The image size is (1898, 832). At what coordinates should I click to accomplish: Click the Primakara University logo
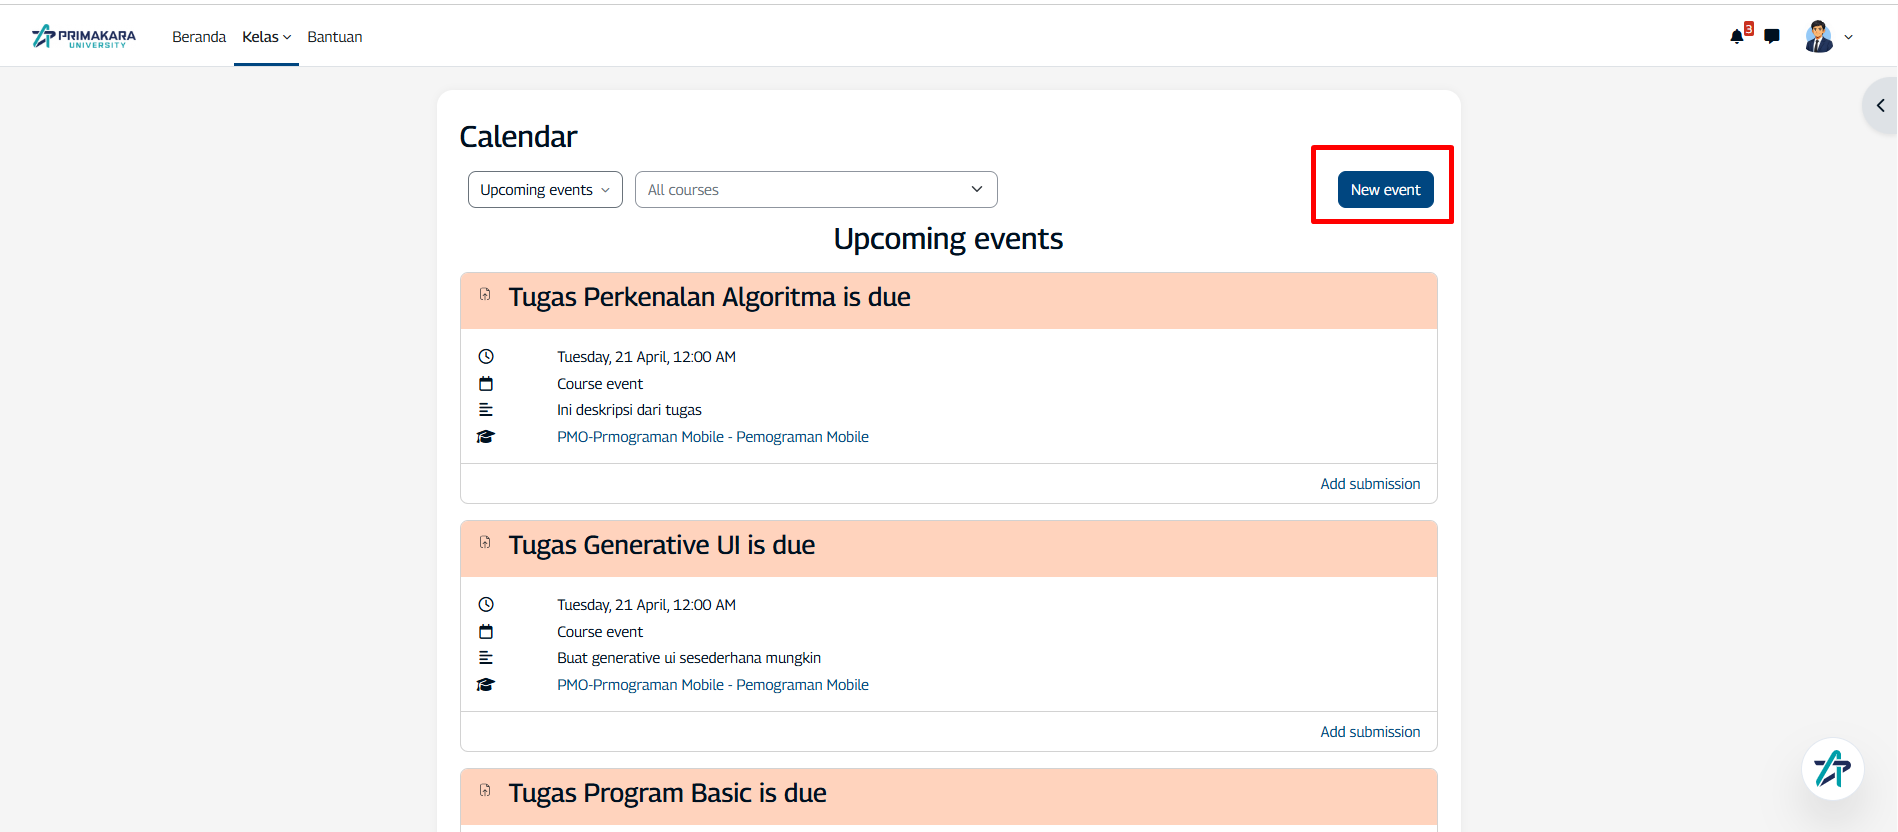[84, 37]
